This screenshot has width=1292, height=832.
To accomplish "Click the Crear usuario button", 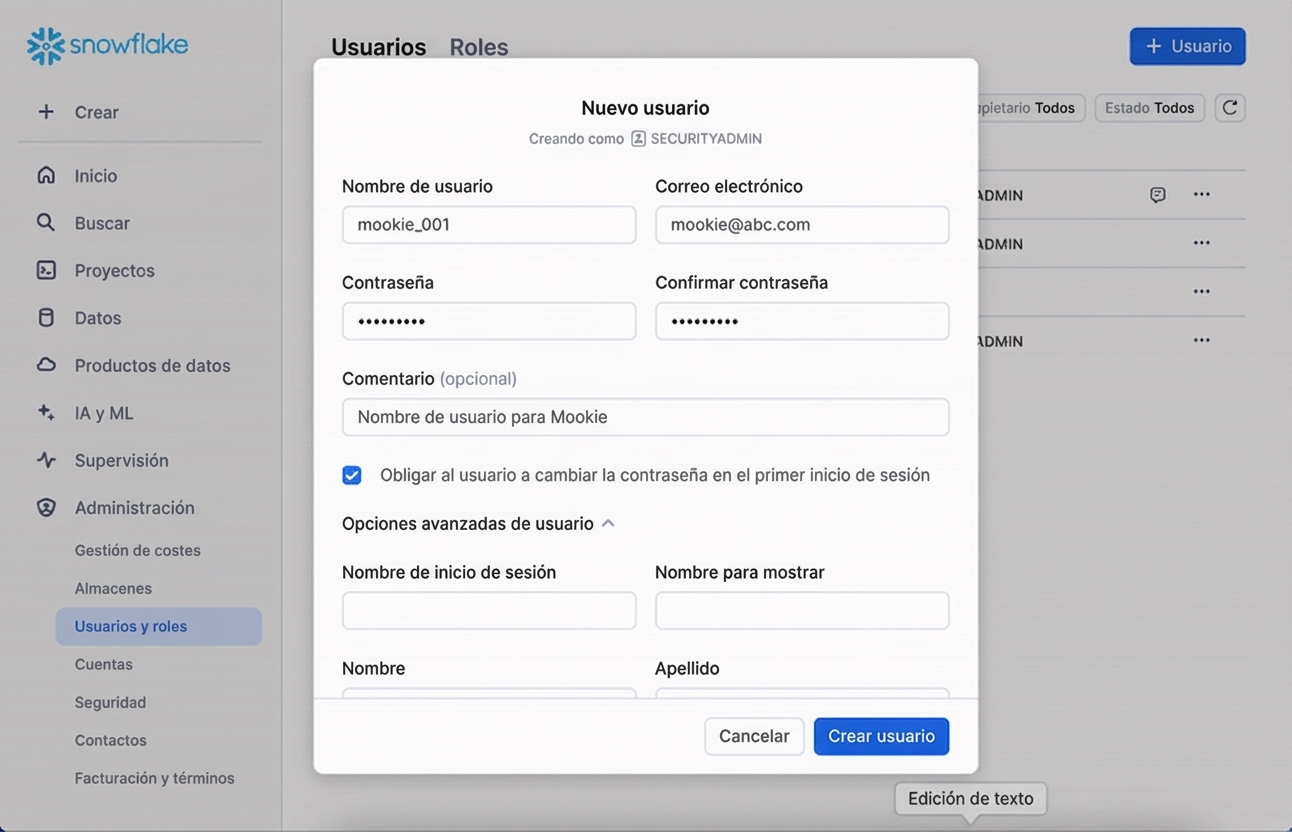I will 881,736.
